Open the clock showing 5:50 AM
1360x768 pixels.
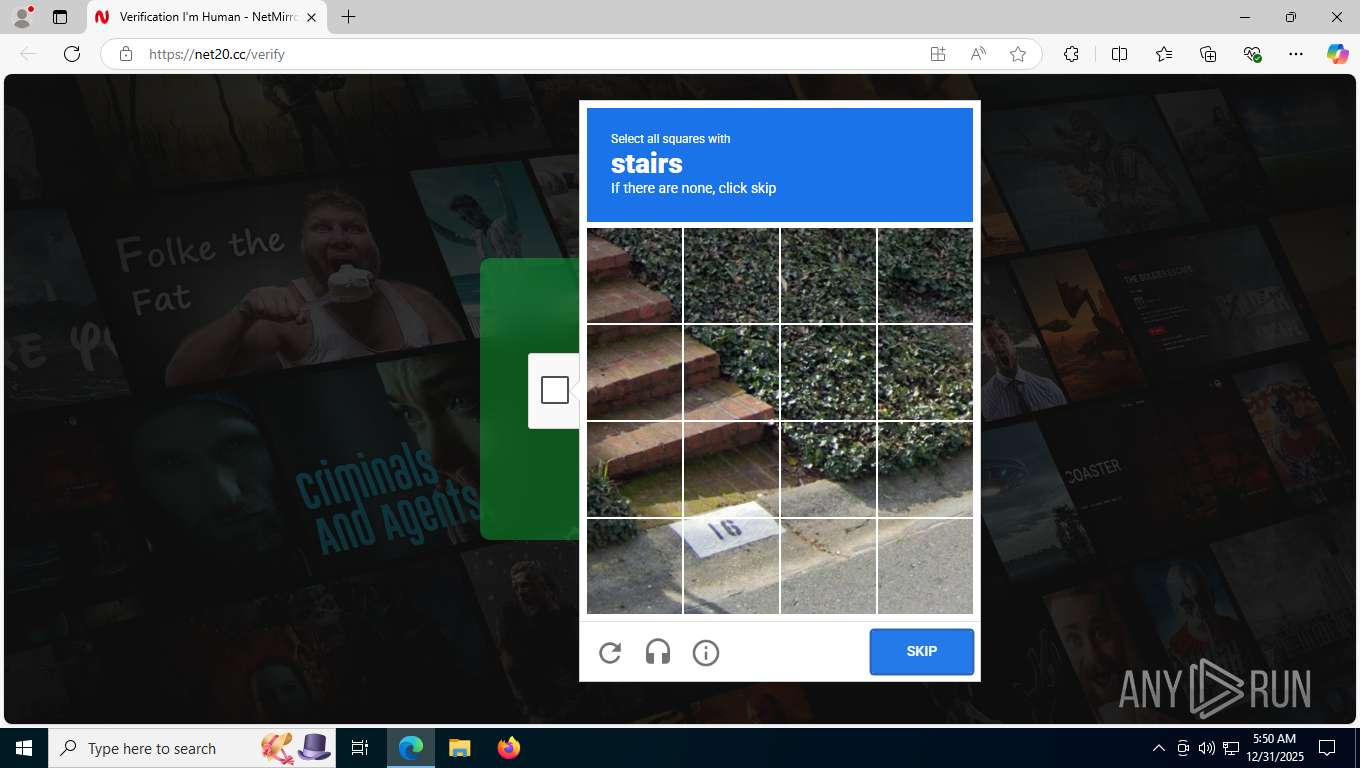point(1274,748)
